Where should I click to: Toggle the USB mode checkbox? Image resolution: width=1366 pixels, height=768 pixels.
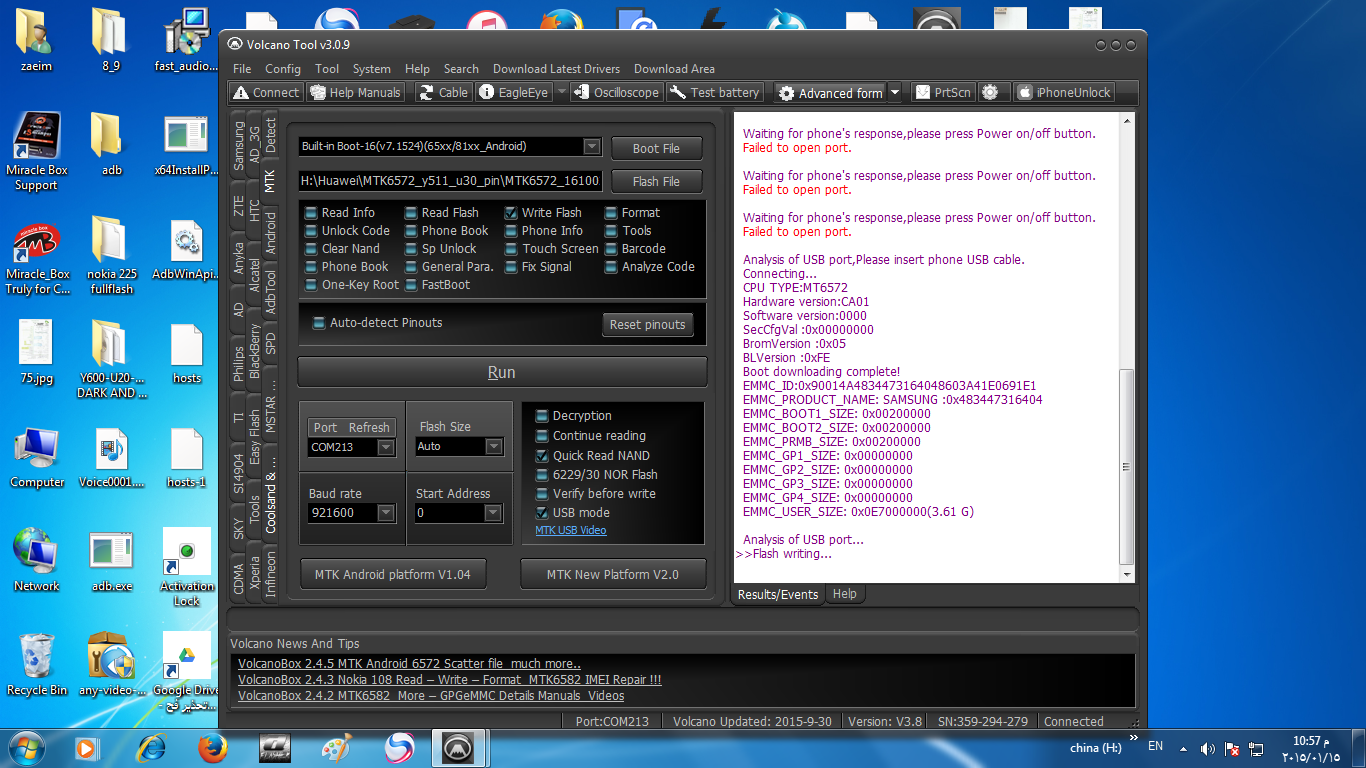573,513
